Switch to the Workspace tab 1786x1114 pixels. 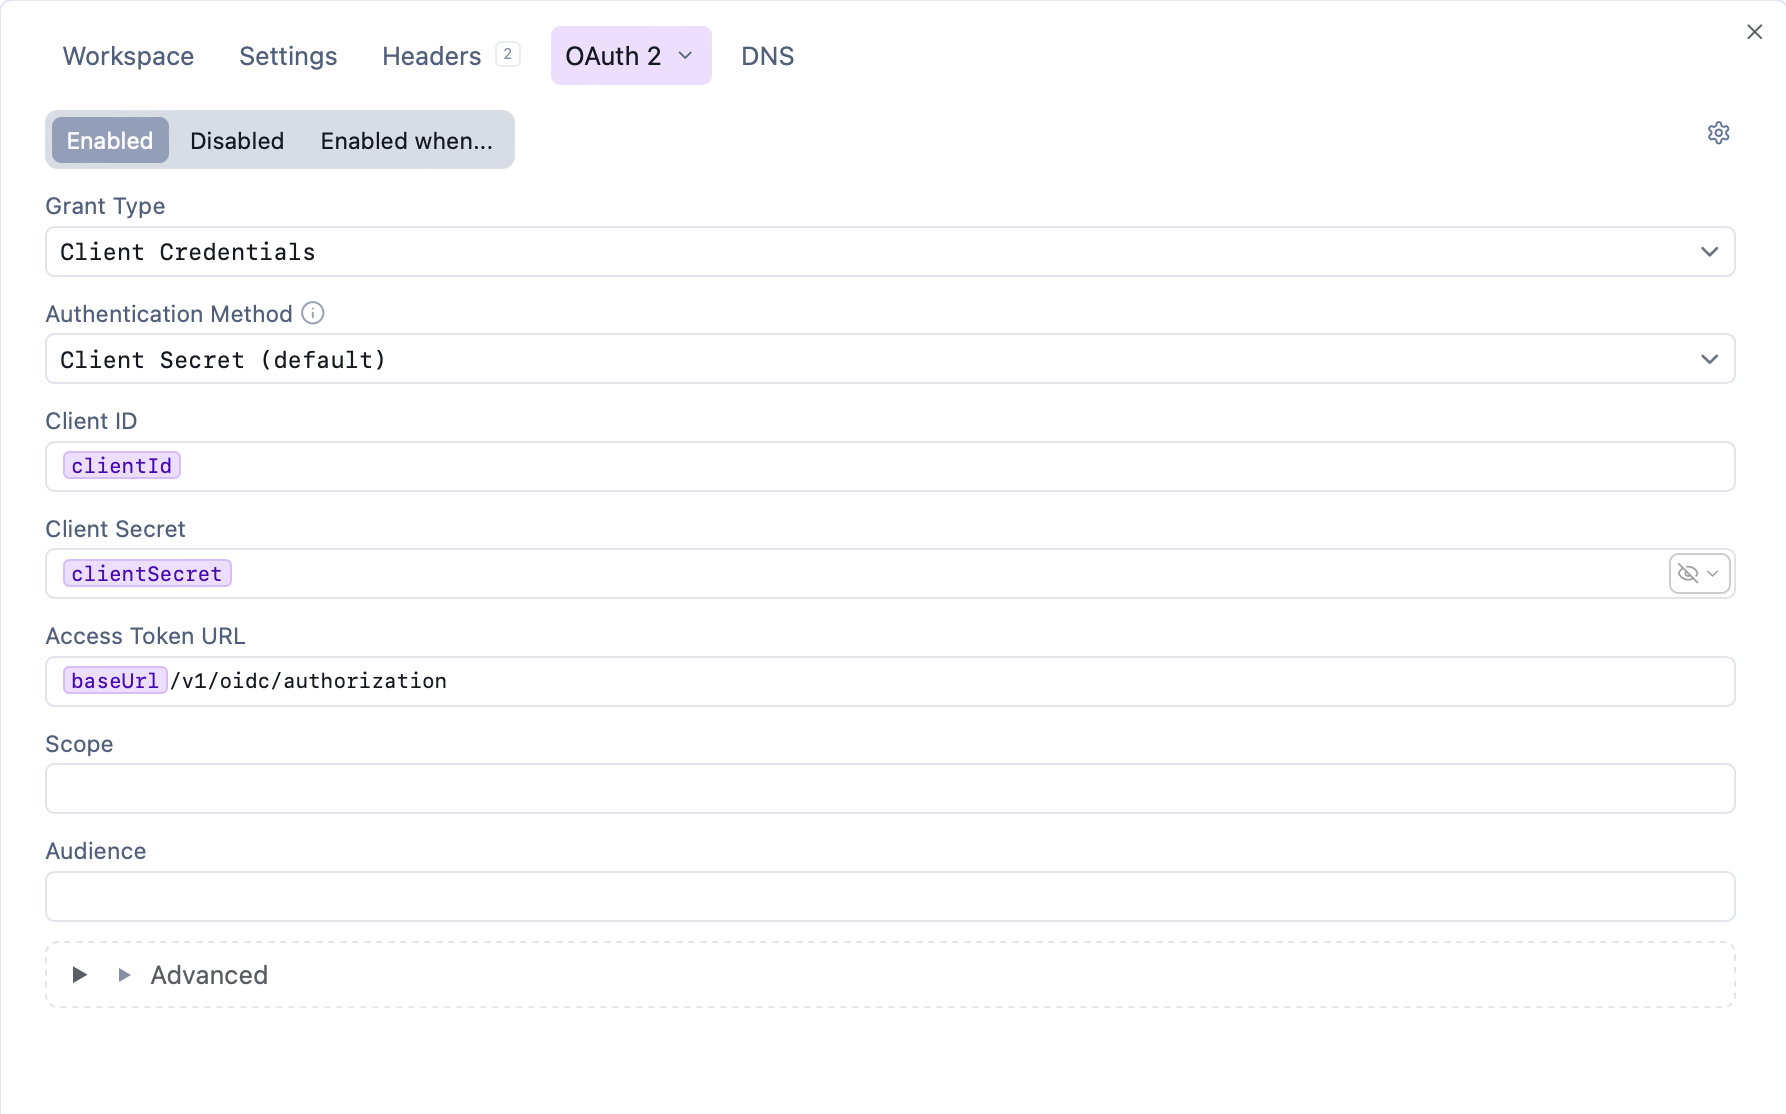click(x=128, y=56)
